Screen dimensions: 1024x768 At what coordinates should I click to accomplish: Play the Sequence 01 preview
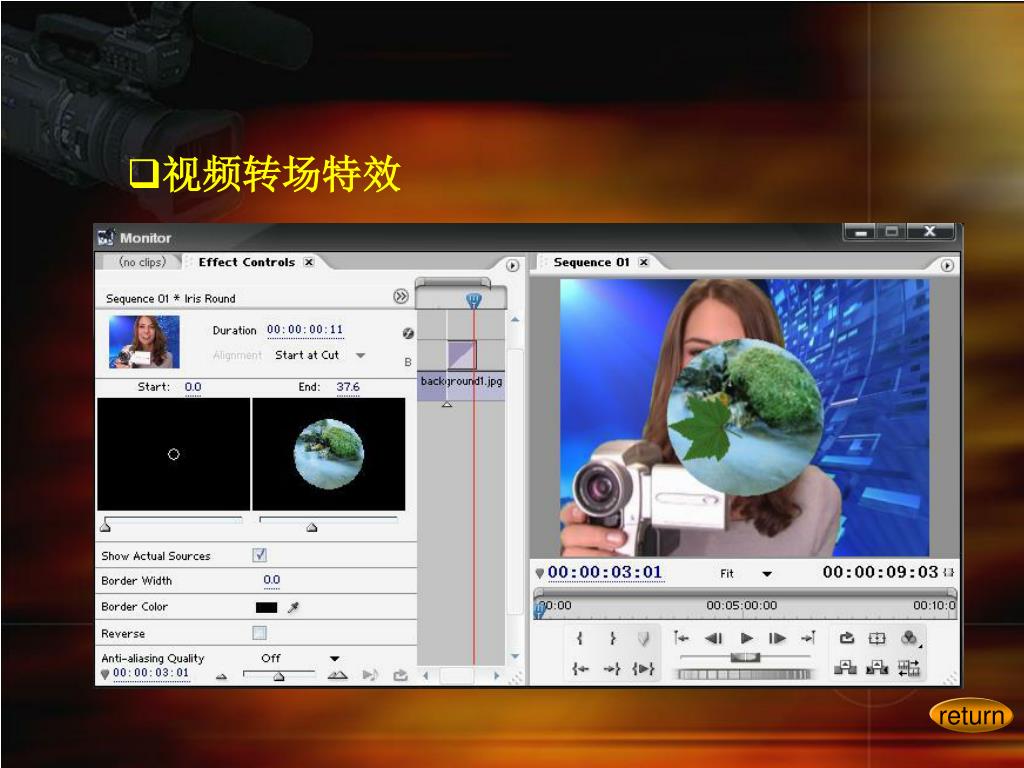coord(746,638)
